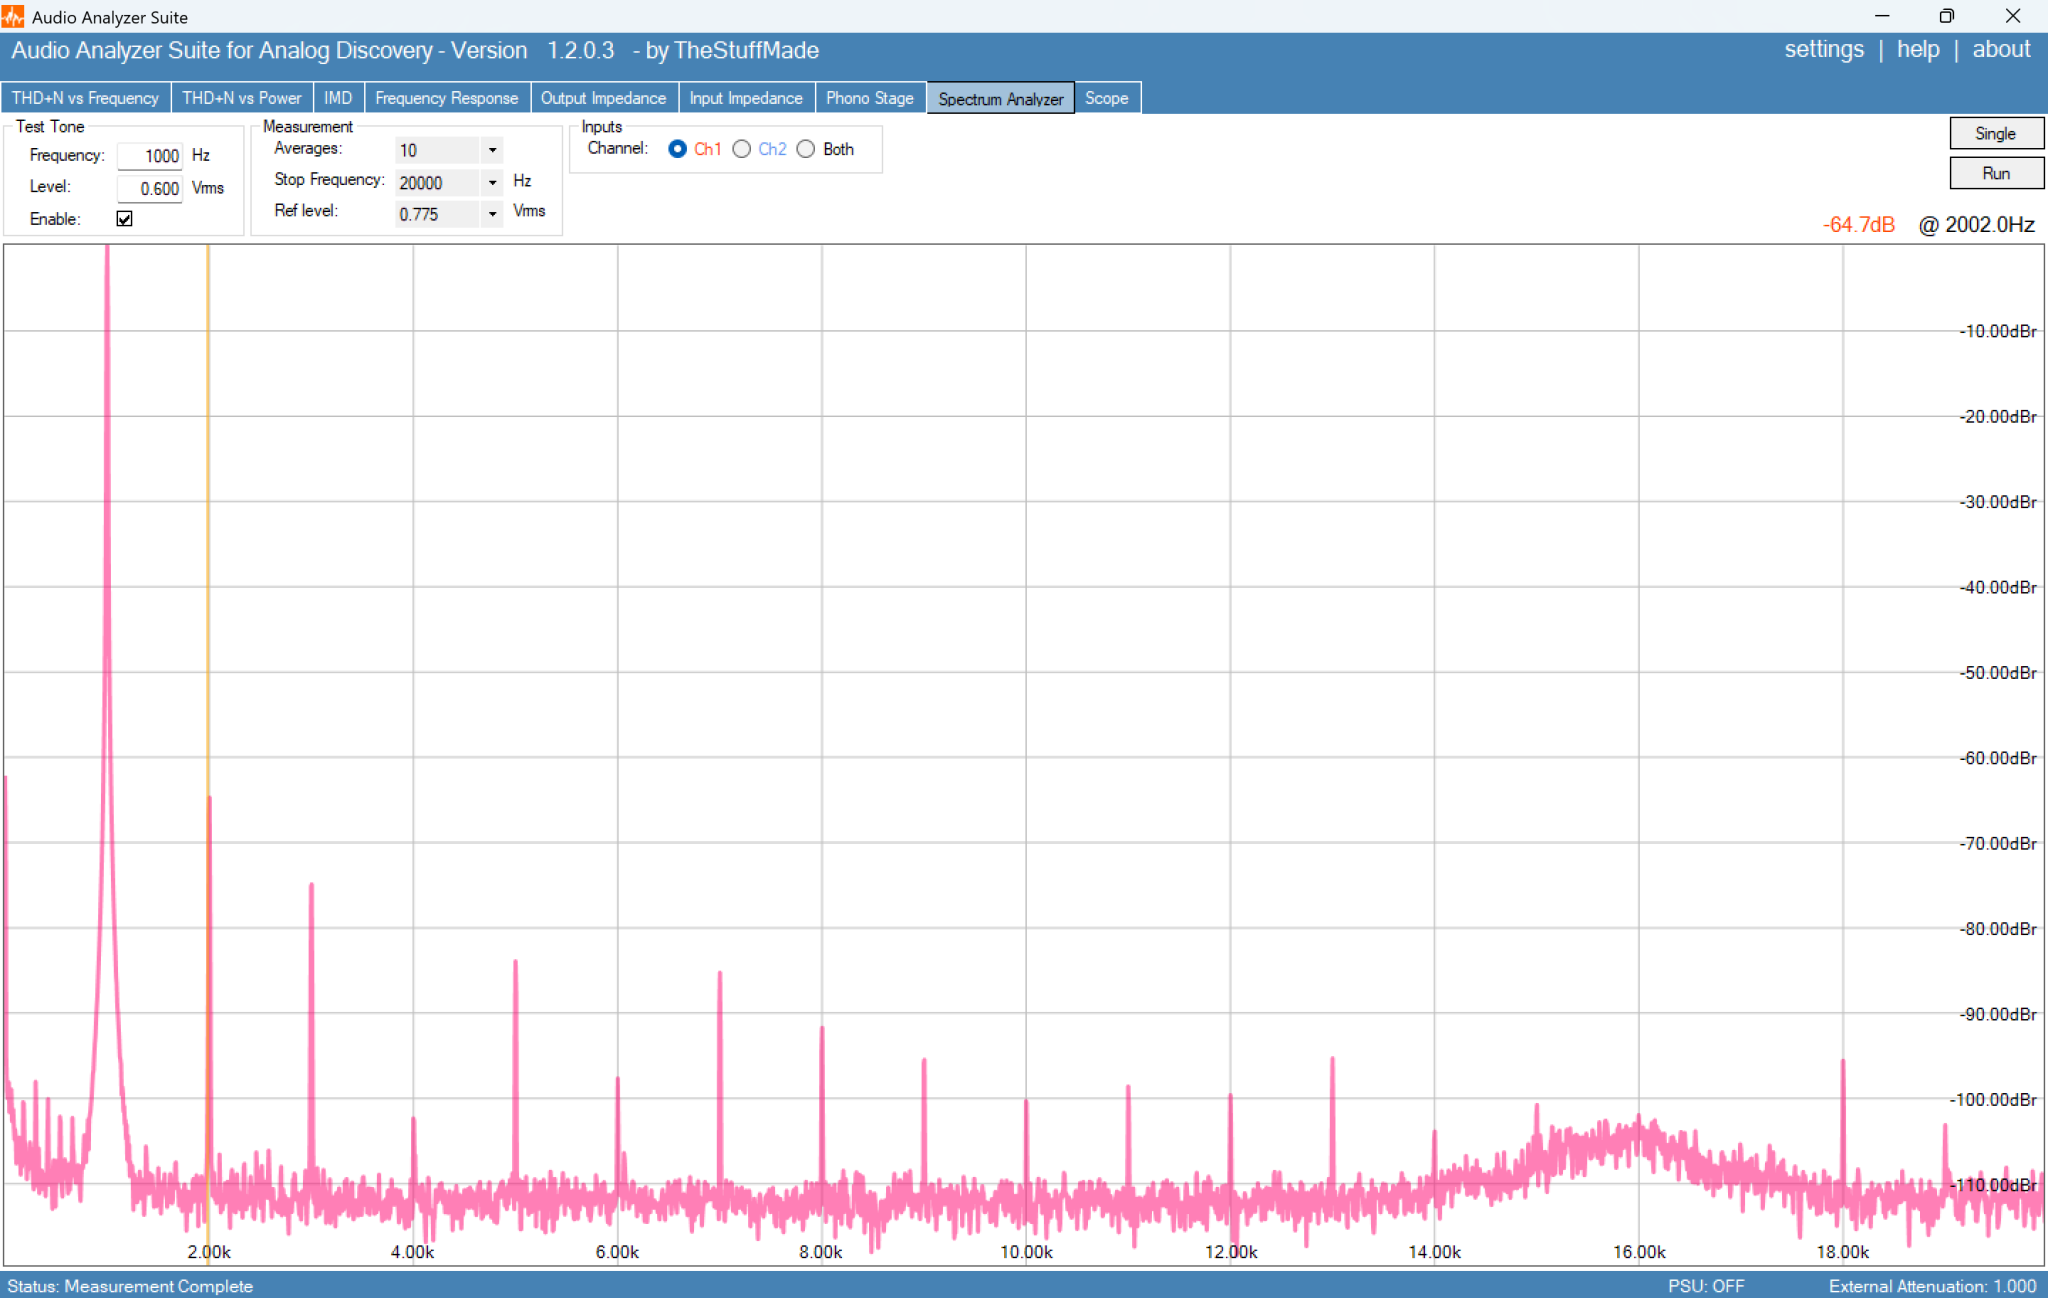Click the Single measurement button
Screen dimensions: 2048x1298
click(x=1996, y=133)
